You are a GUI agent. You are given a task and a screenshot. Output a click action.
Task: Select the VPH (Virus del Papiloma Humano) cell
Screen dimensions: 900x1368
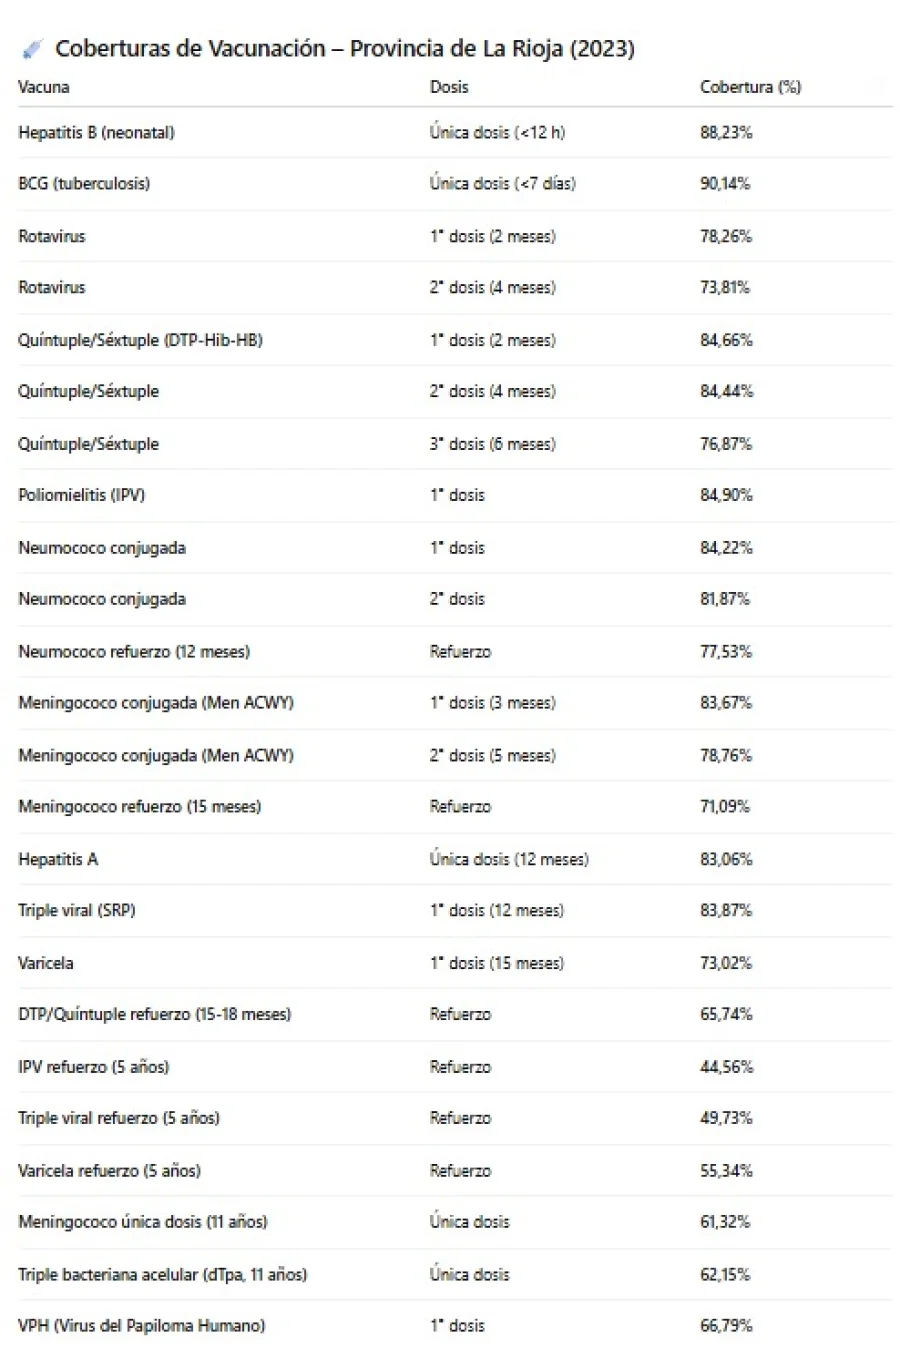[x=141, y=1326]
